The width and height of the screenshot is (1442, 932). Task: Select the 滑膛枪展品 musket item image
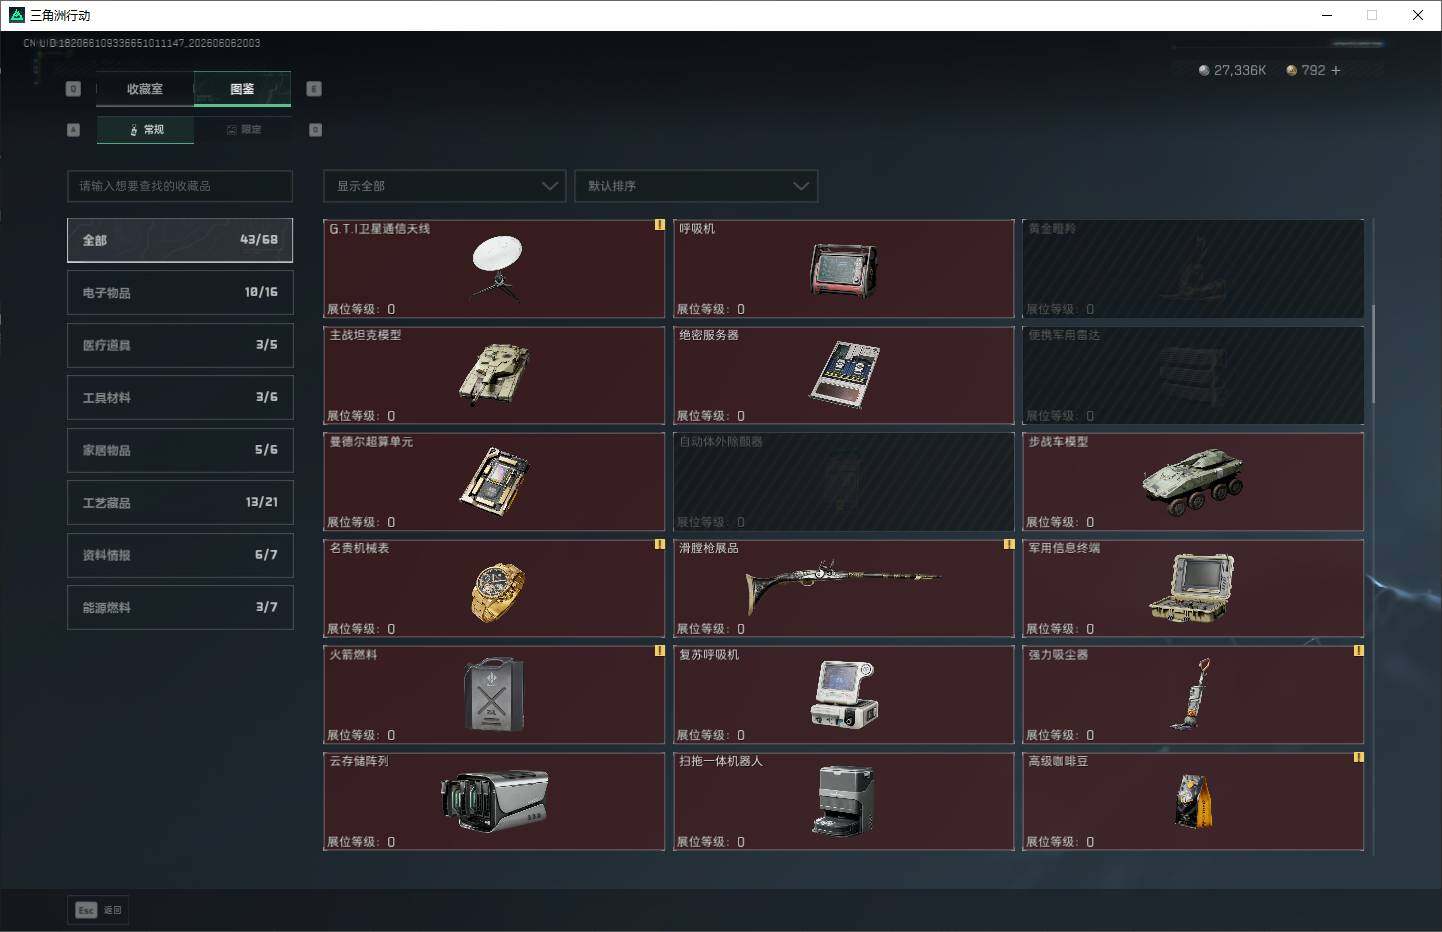click(x=843, y=586)
